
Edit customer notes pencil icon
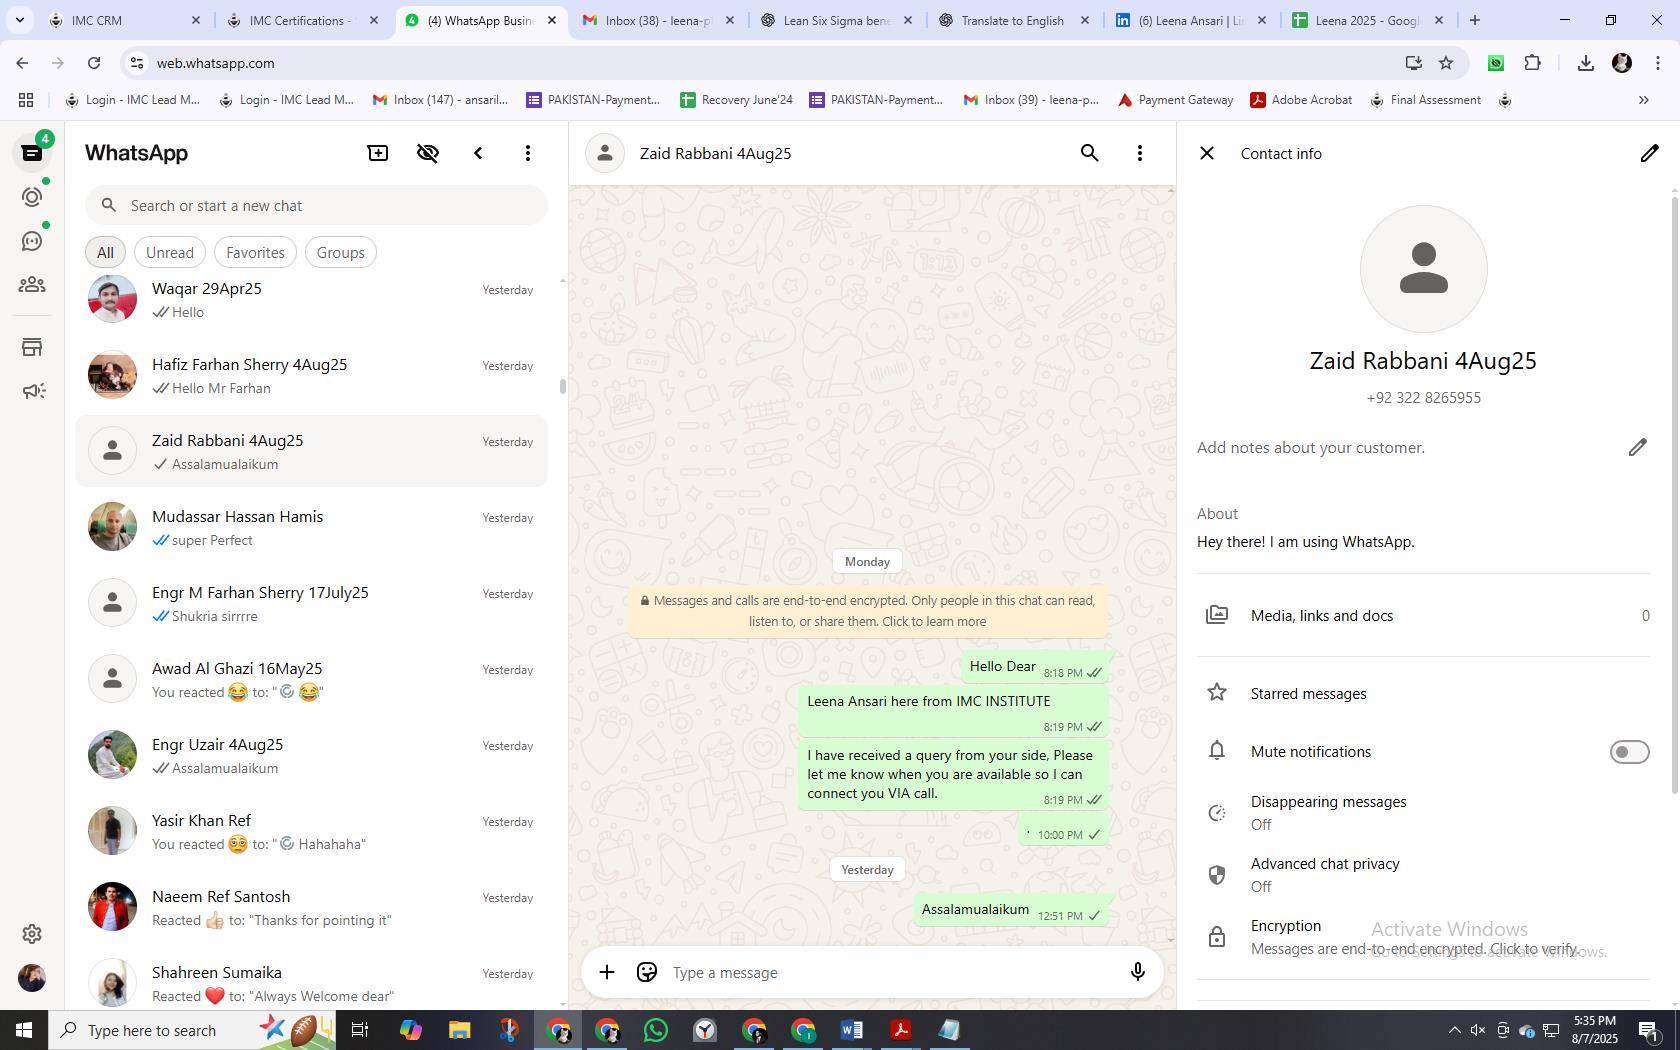[1637, 447]
